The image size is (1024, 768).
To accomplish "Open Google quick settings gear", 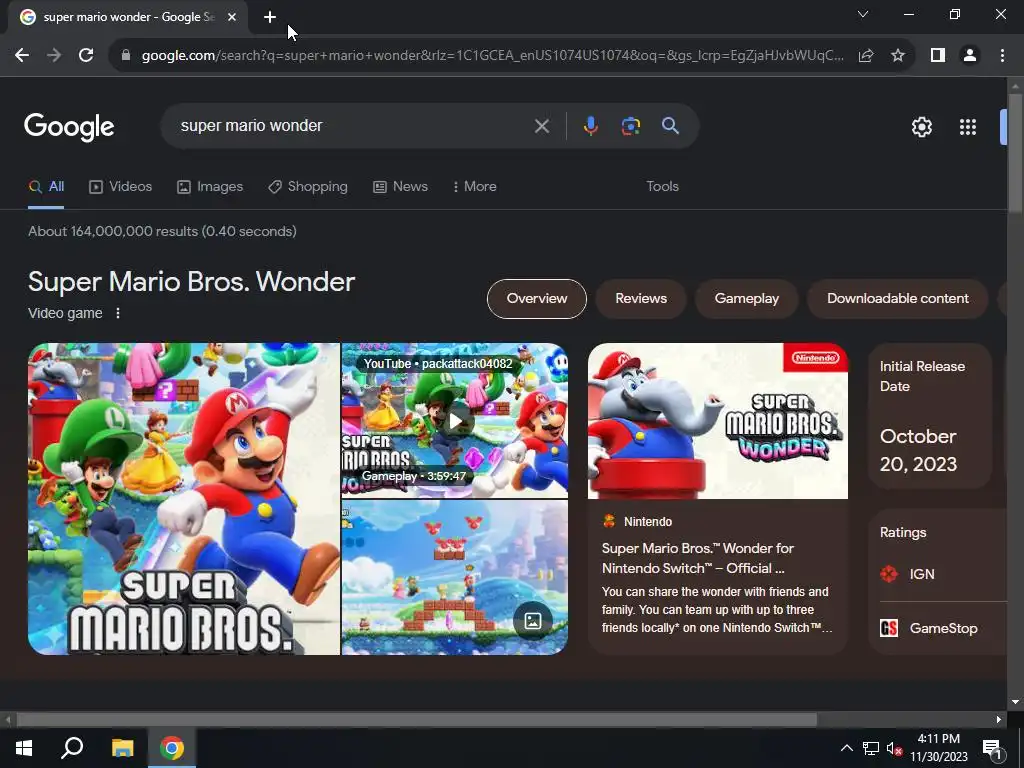I will coord(921,127).
